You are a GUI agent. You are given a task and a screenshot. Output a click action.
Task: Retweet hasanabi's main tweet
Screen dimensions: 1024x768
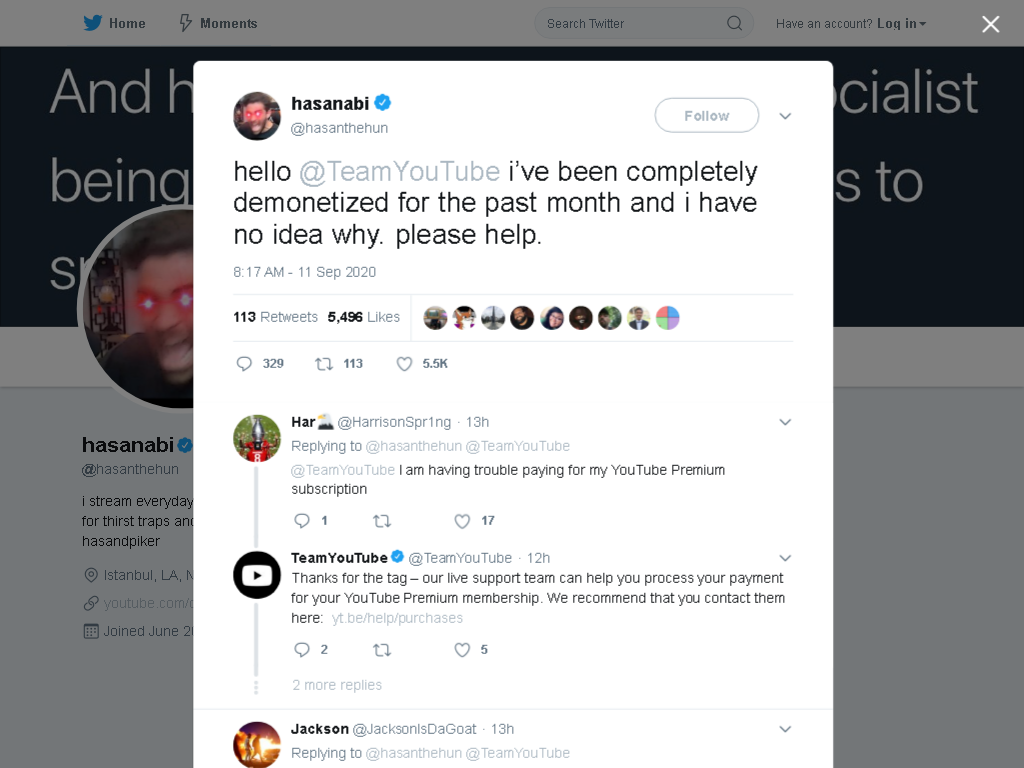(324, 364)
